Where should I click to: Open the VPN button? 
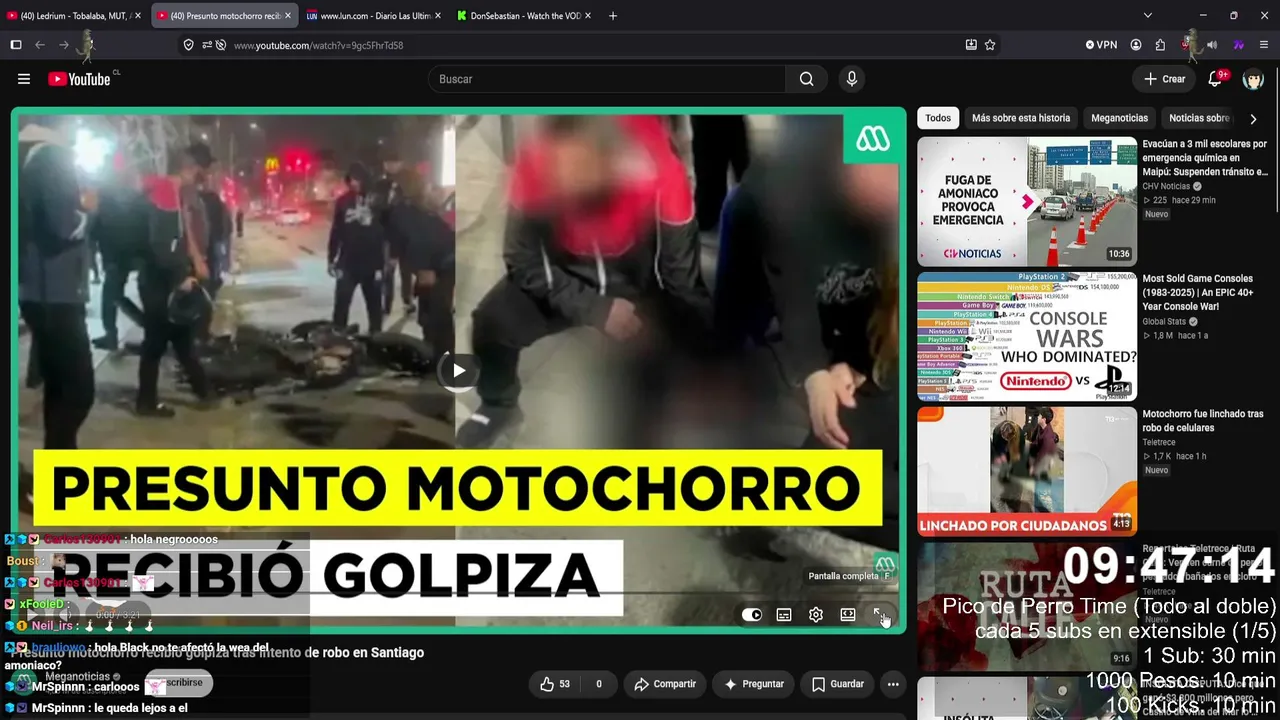[1101, 45]
